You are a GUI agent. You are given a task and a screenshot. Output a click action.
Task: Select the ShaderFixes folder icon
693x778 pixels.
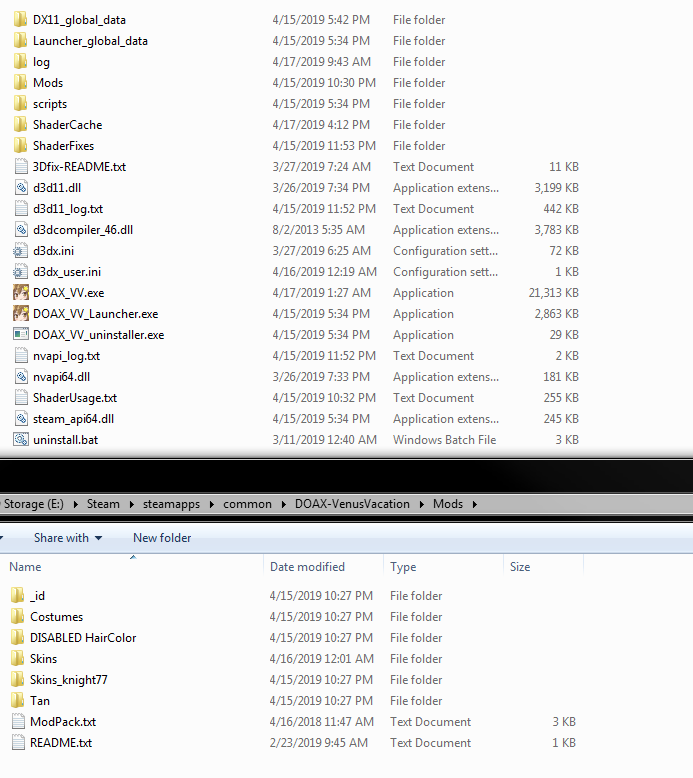click(20, 145)
